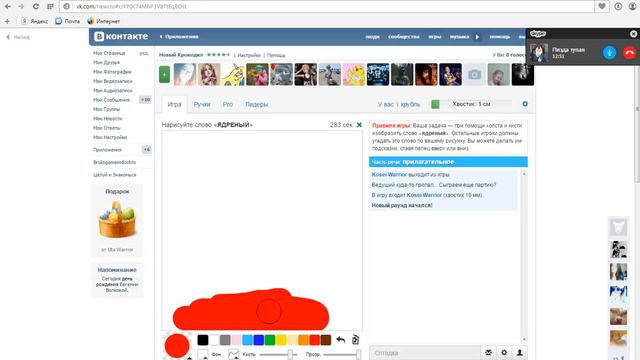Add new bookmark with plus icon

tap(7, 21)
